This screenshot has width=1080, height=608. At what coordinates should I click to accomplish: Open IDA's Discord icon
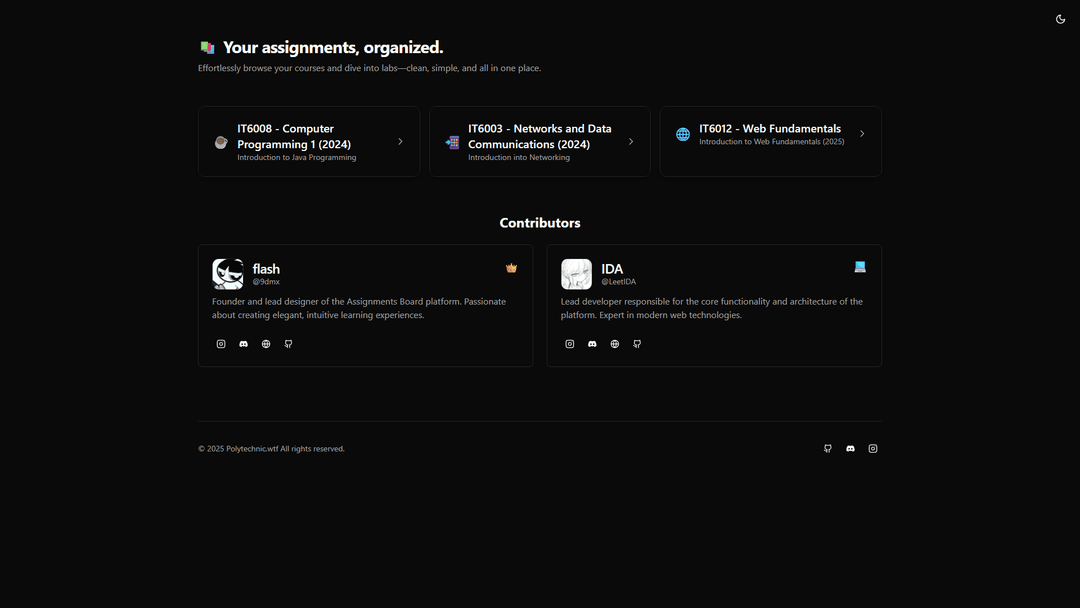(x=592, y=343)
